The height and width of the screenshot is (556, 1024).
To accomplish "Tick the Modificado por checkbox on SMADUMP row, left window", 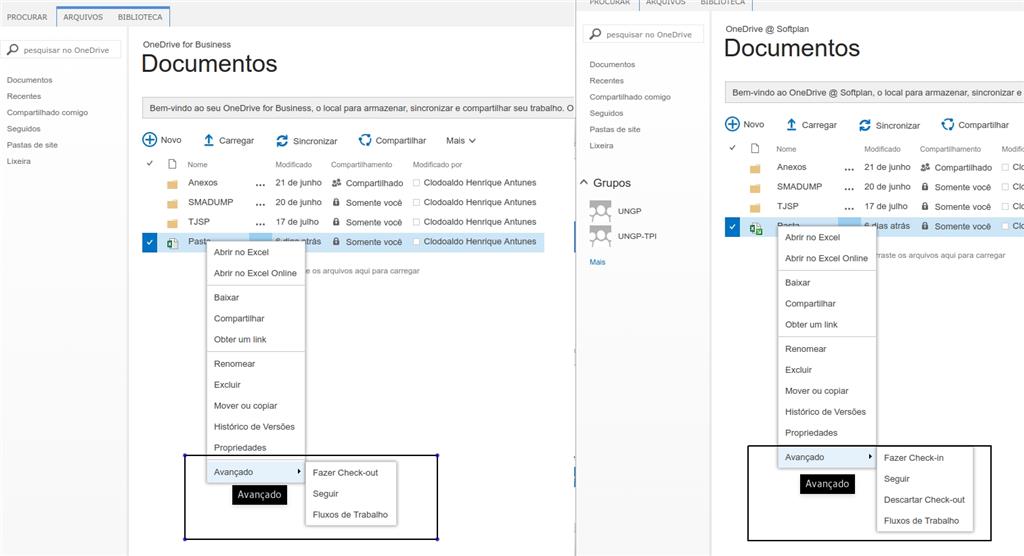I will (x=416, y=203).
